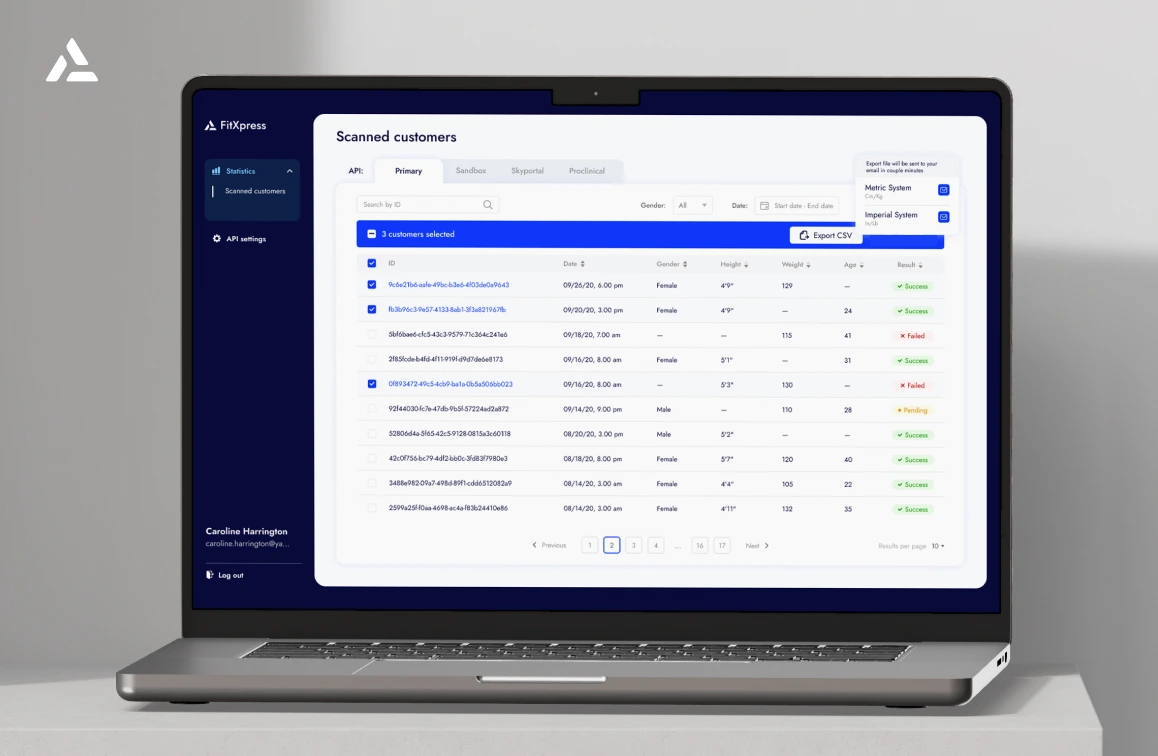Viewport: 1158px width, 756px height.
Task: Go to the Previous page
Action: 549,546
